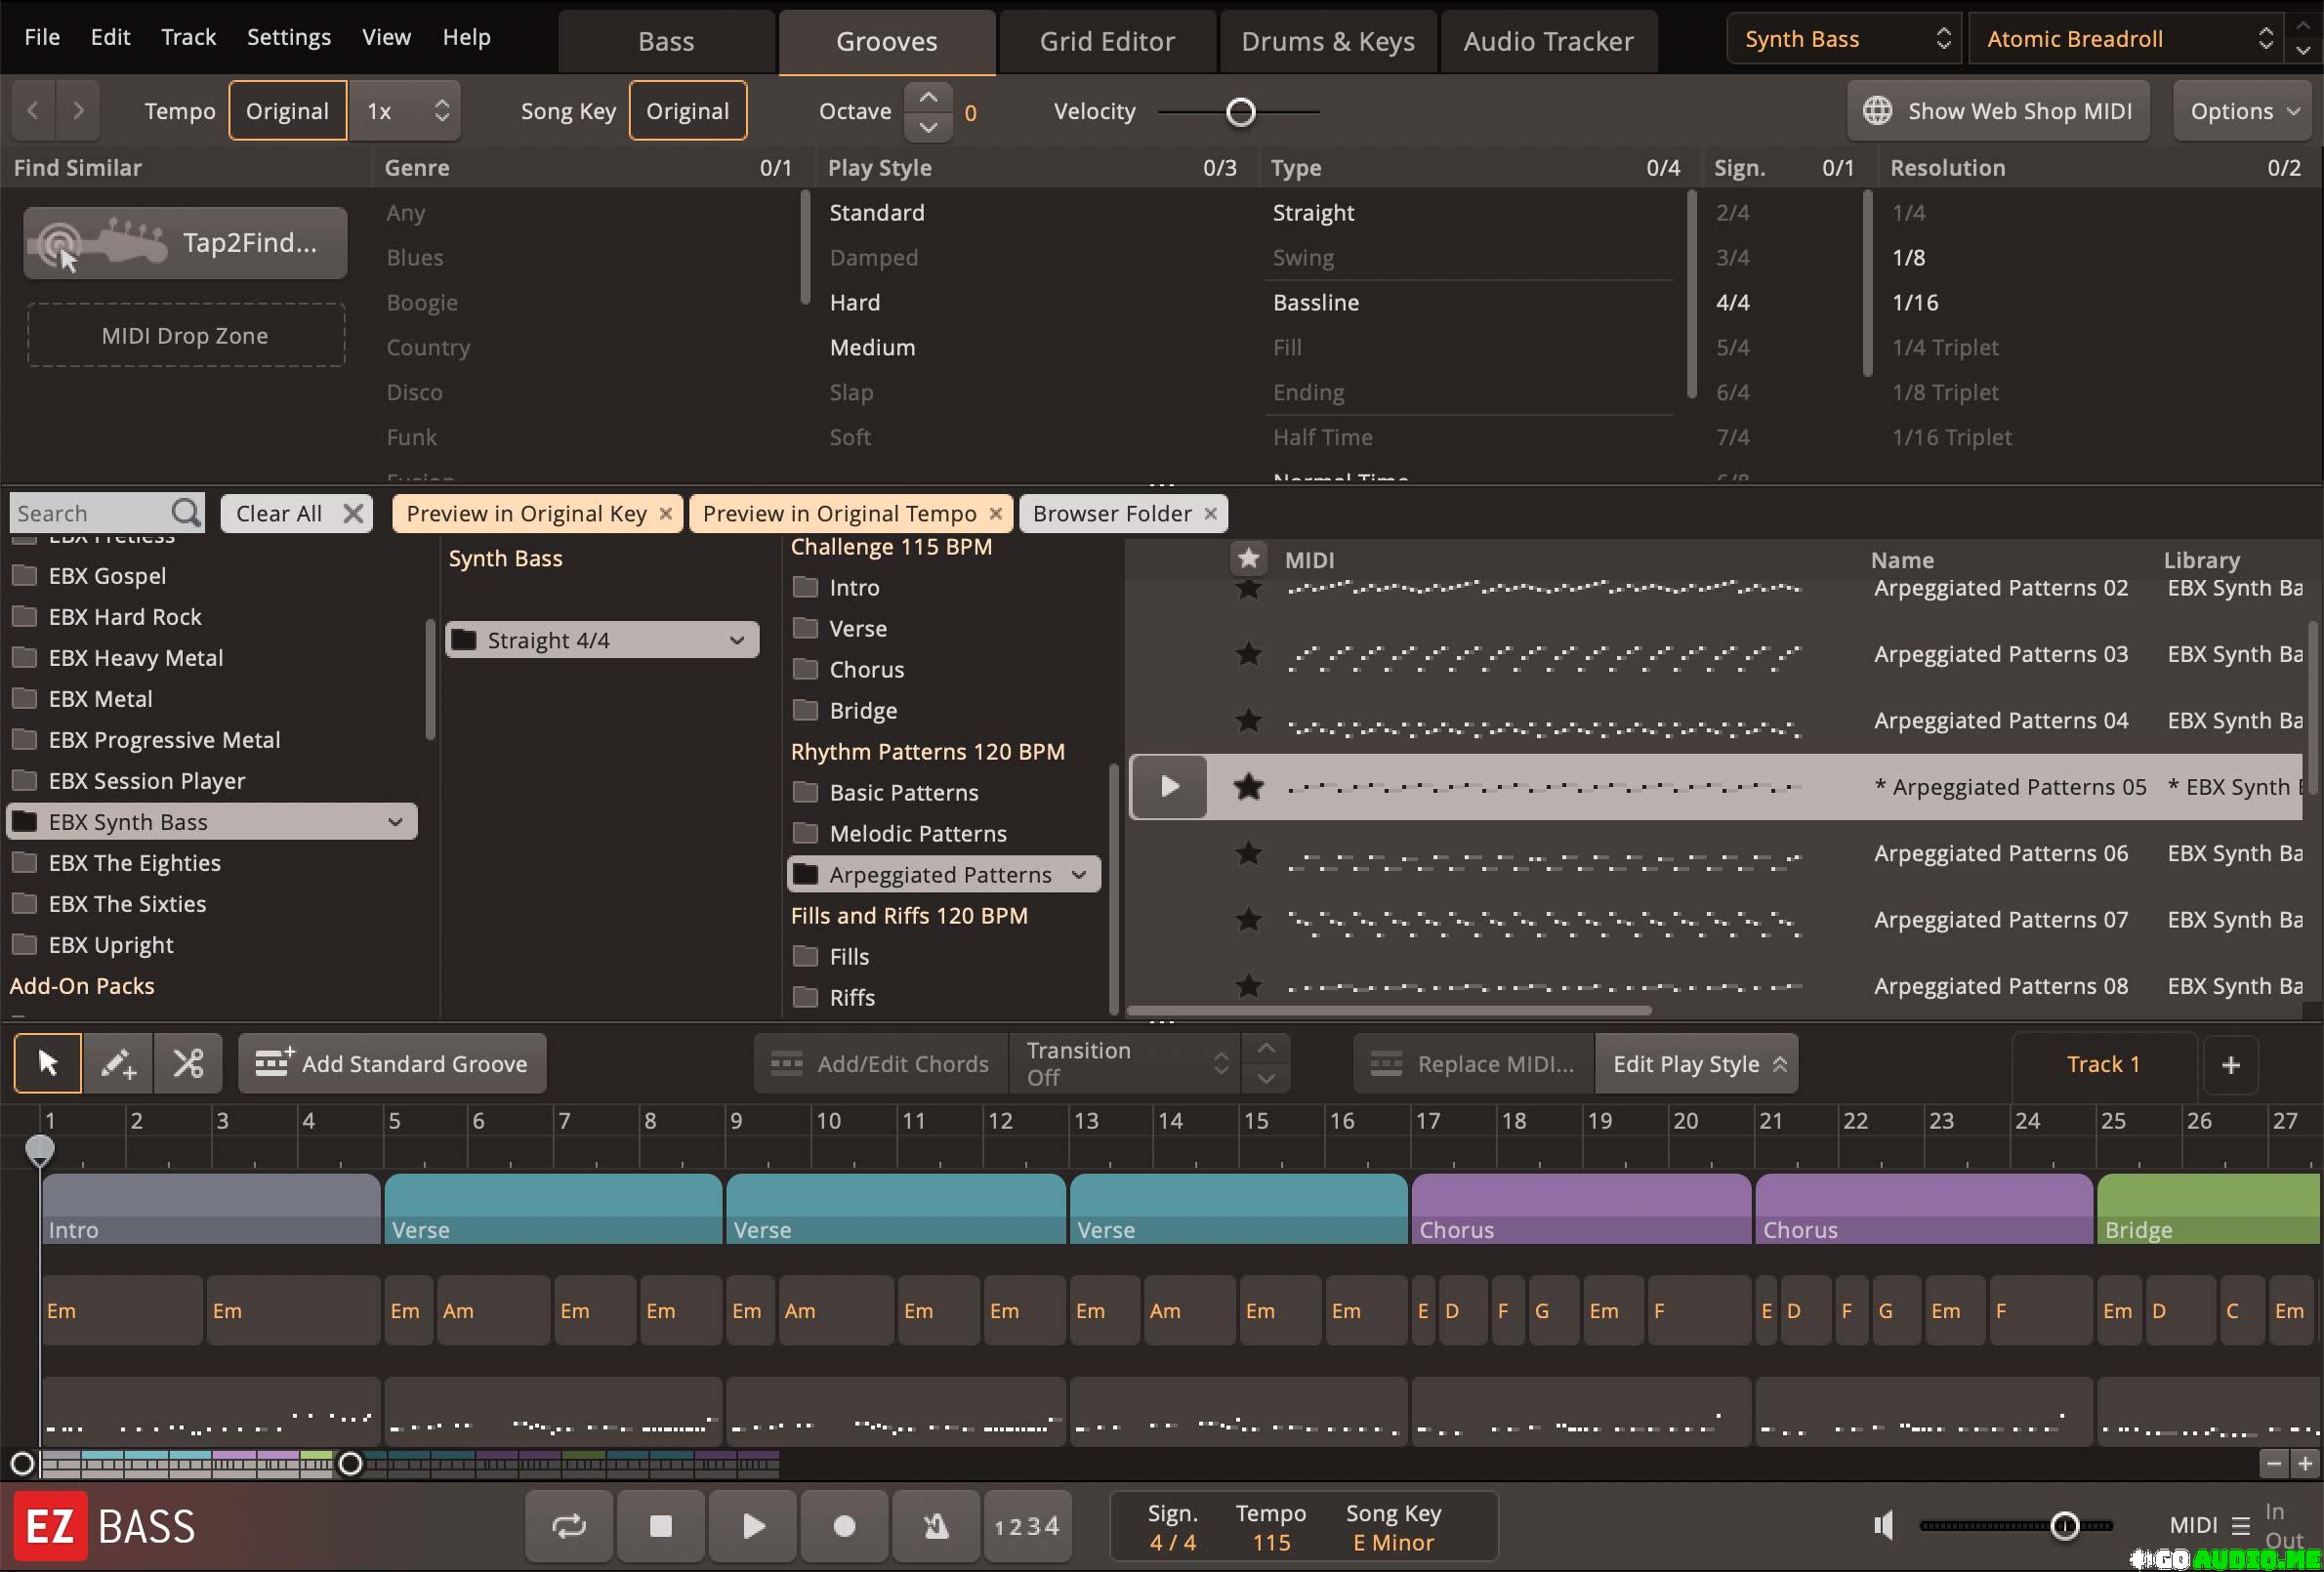Open the File menu
Image resolution: width=2324 pixels, height=1572 pixels.
(42, 37)
